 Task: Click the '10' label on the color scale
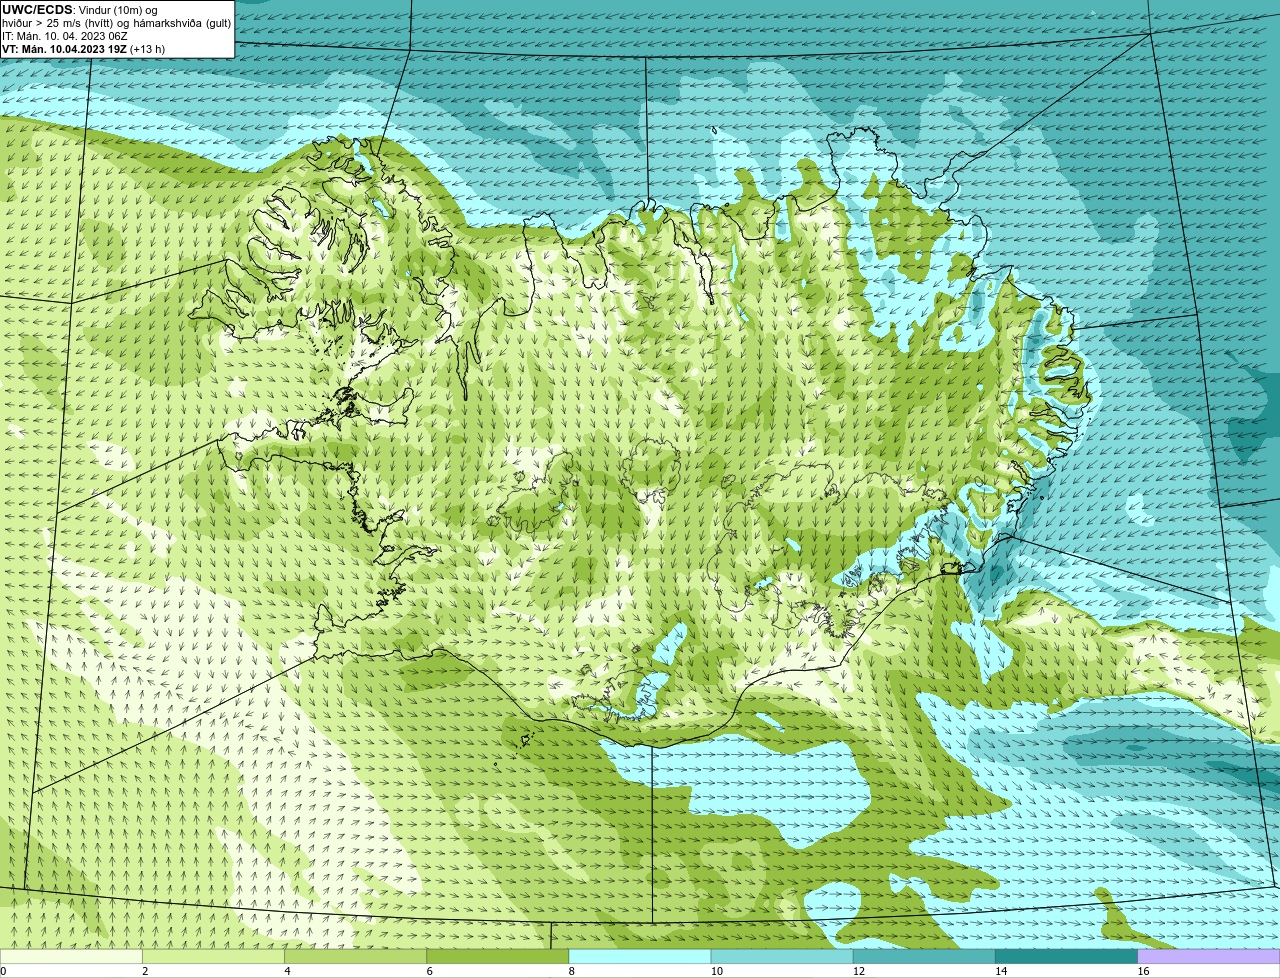(717, 971)
